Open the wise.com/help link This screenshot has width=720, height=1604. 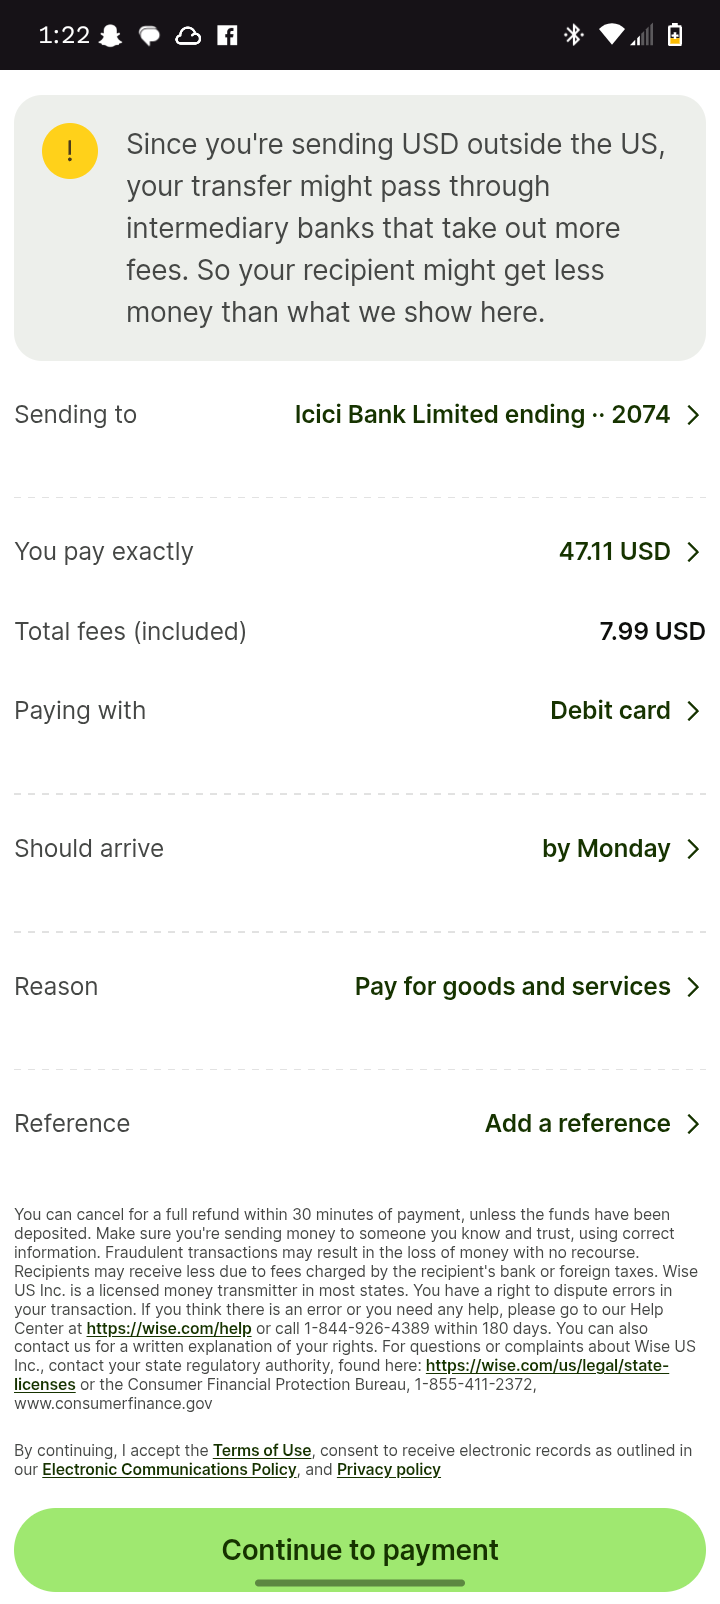coord(169,1329)
